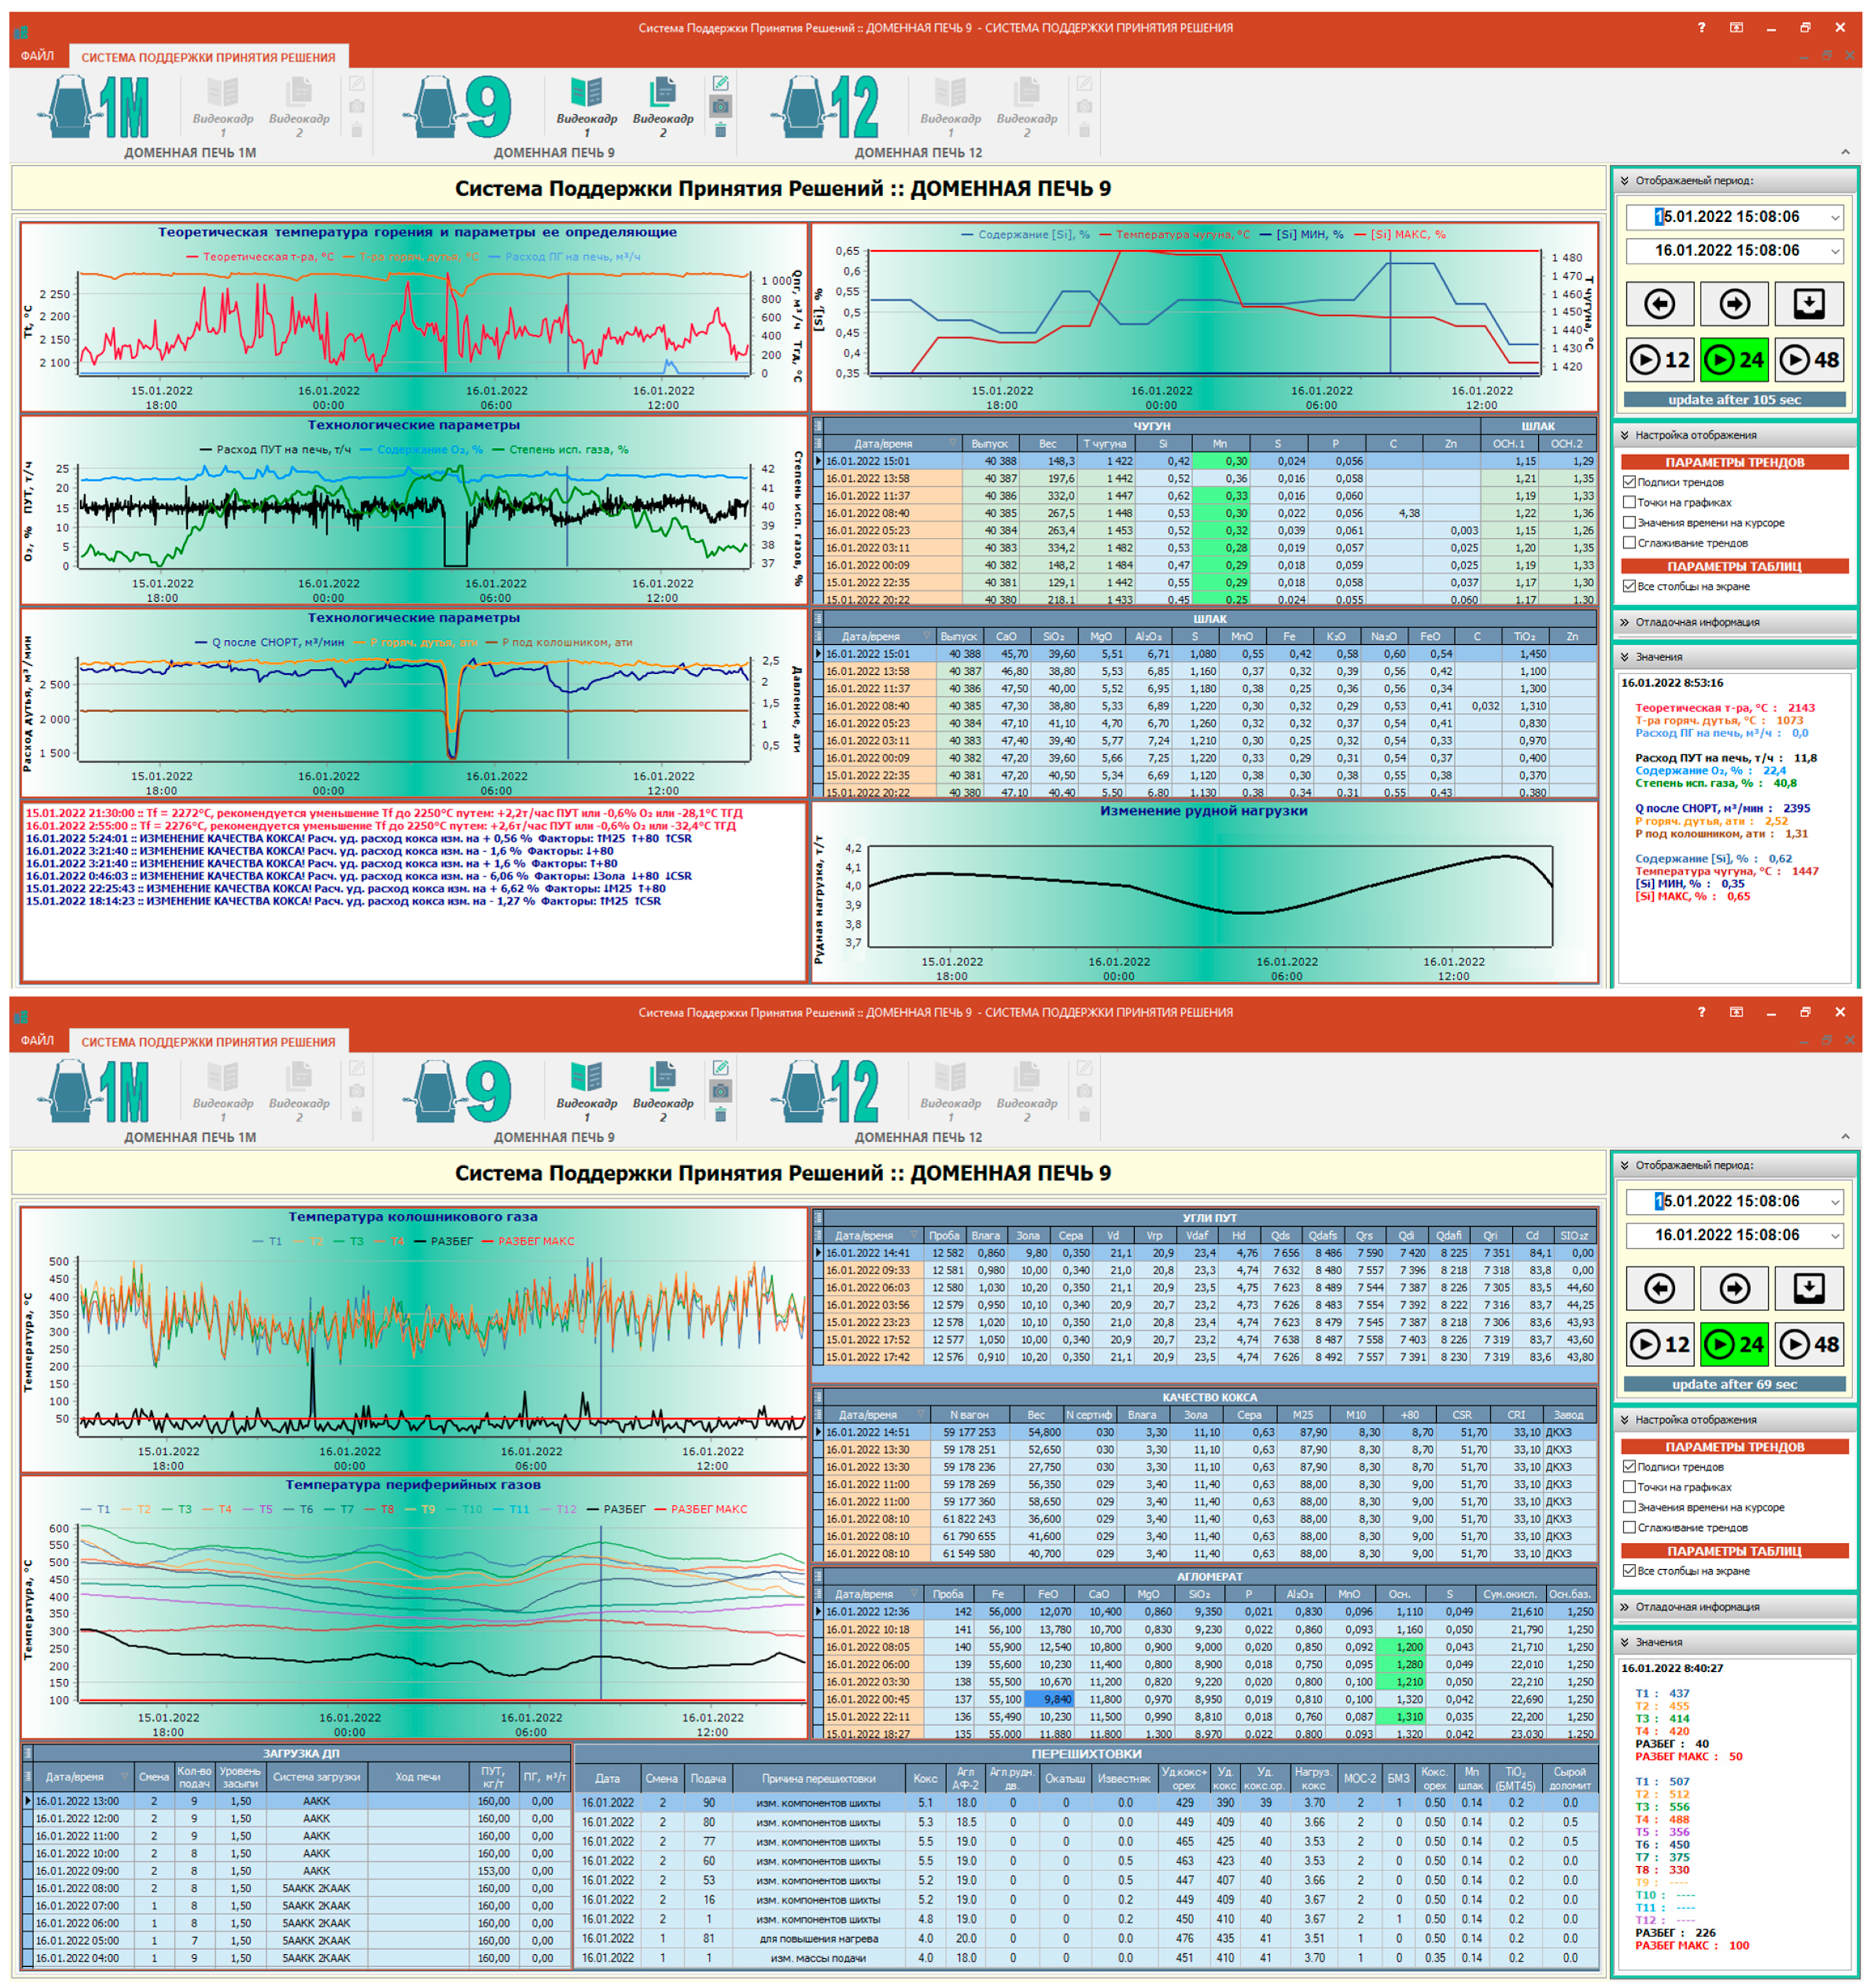Image resolution: width=1870 pixels, height=1988 pixels.
Task: Enable 'Сглаживание трендов' checkbox, lower window
Action: [x=1629, y=1527]
